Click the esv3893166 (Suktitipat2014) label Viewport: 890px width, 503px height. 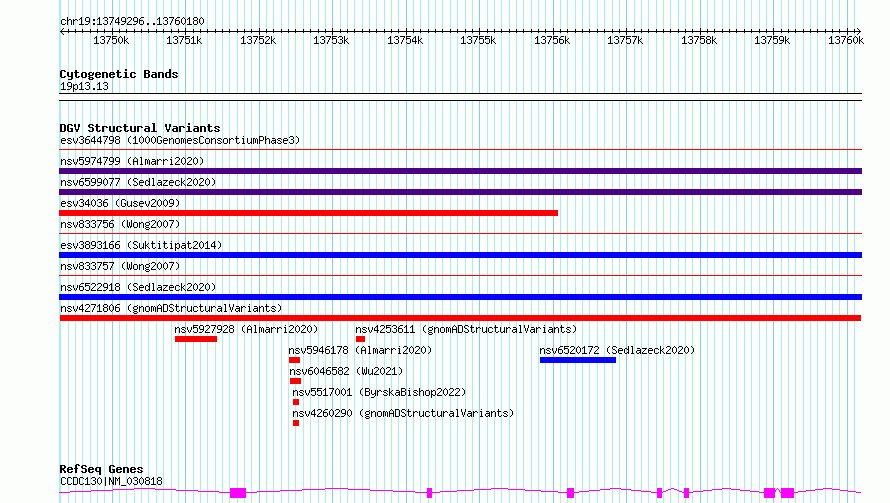click(x=141, y=245)
